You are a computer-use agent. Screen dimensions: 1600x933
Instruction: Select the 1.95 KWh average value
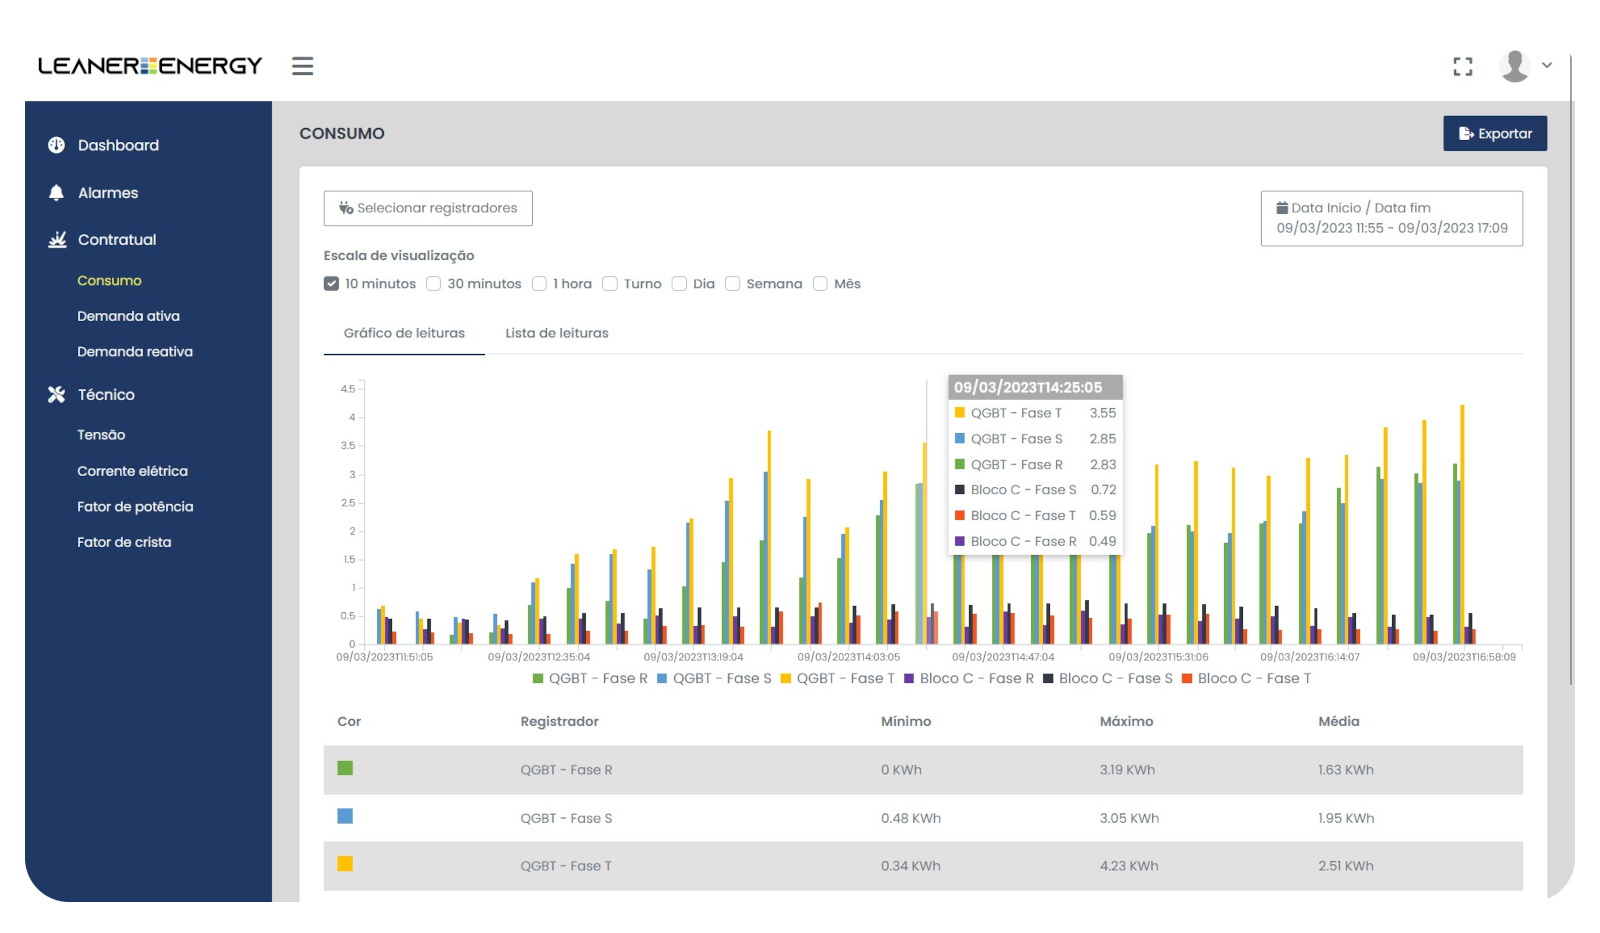(1346, 818)
